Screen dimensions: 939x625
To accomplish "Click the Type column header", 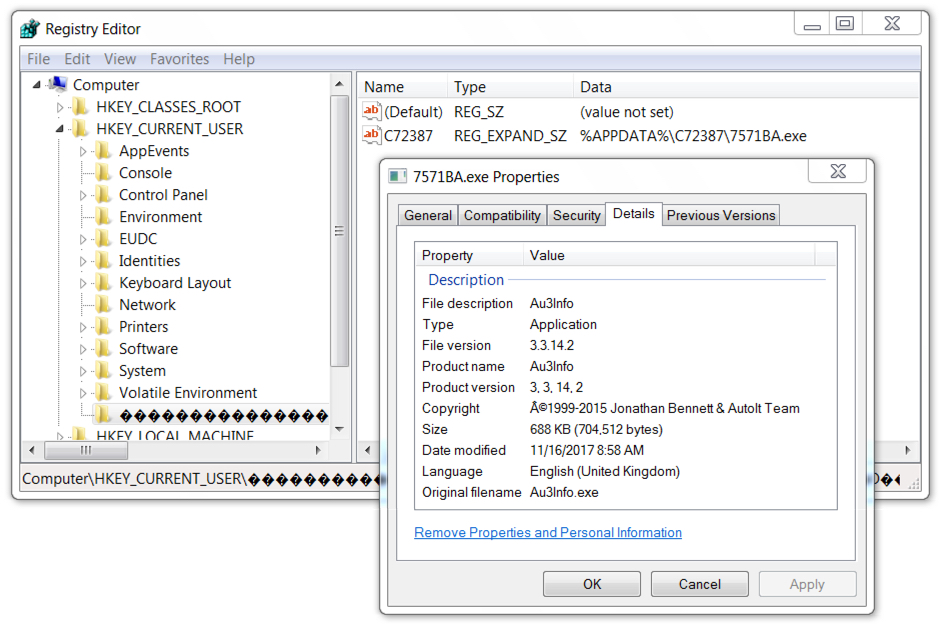I will pyautogui.click(x=510, y=87).
